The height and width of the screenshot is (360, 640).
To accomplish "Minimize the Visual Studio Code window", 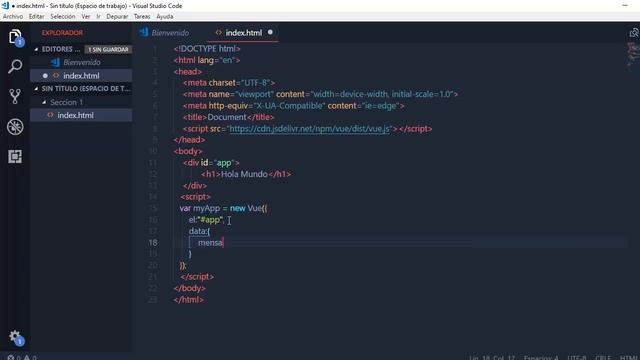I will [625, 6].
